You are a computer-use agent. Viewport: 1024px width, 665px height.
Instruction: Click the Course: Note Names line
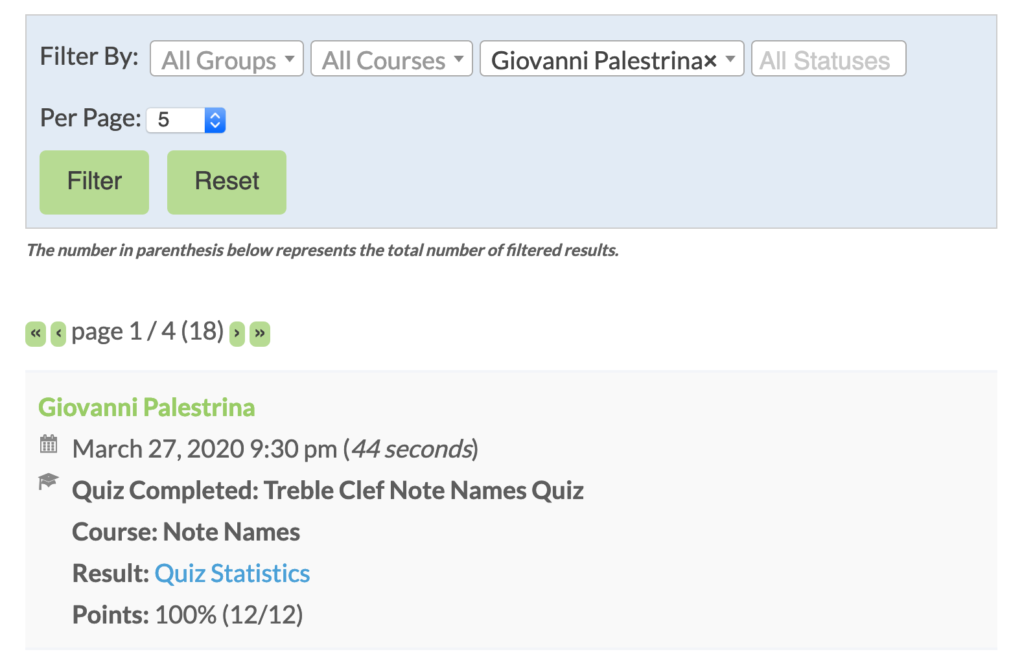[x=186, y=532]
